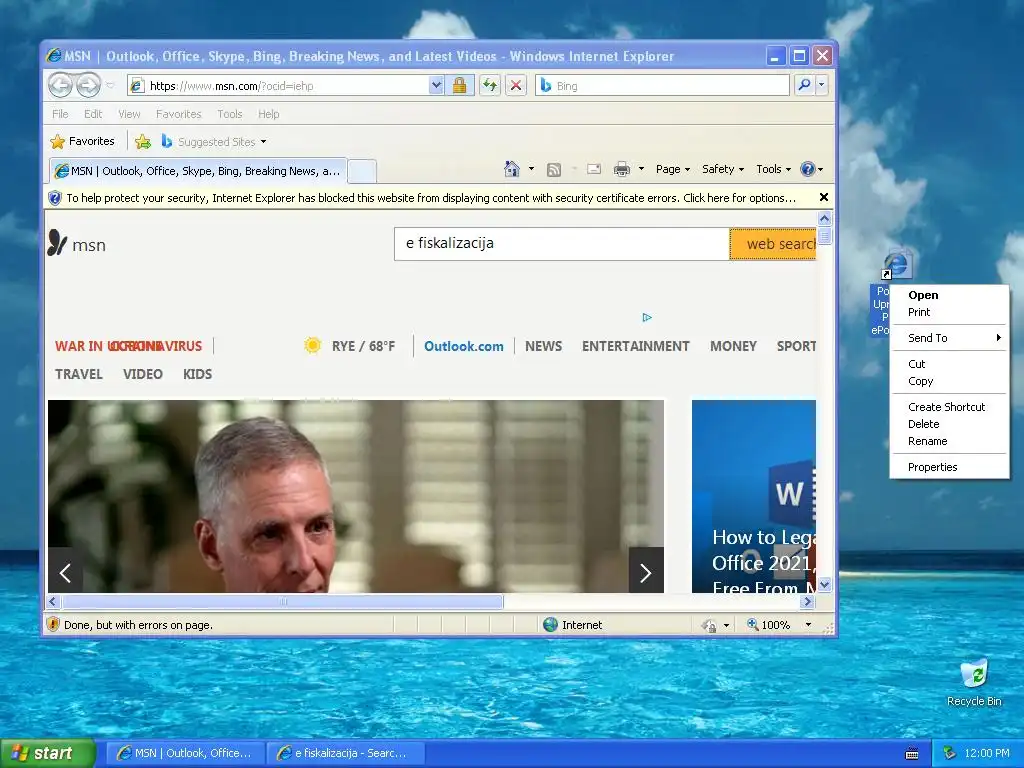Click the AdChoices triangle icon
Image resolution: width=1024 pixels, height=768 pixels.
[647, 317]
